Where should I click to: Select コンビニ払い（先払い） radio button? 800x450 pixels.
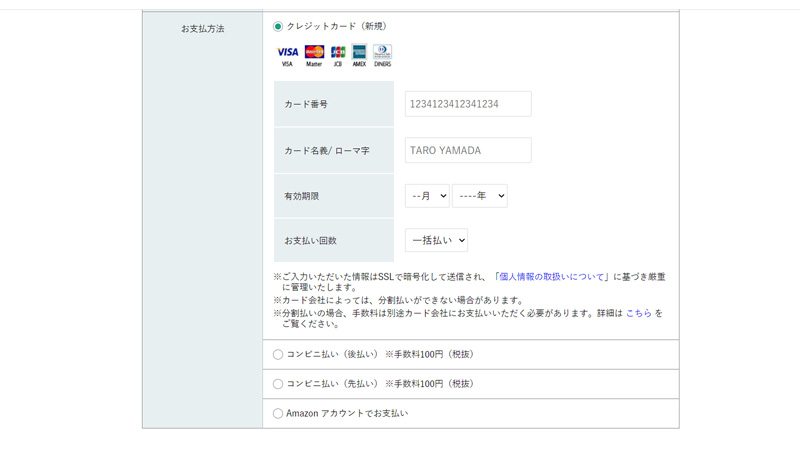278,384
